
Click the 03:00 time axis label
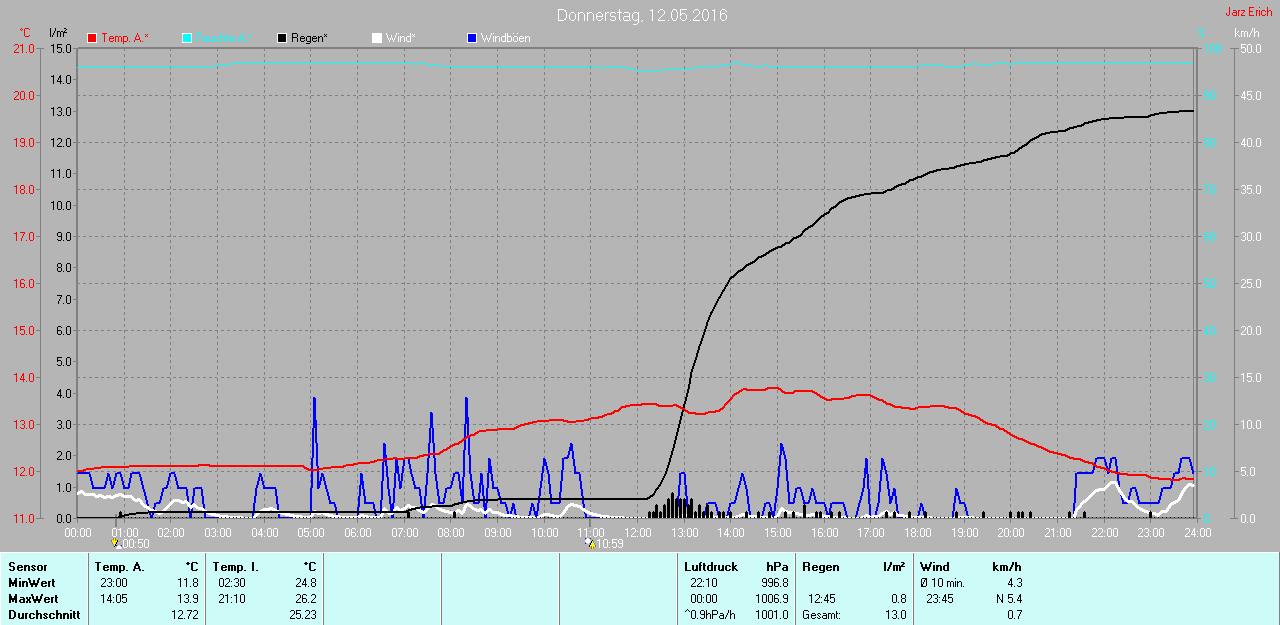pos(218,533)
